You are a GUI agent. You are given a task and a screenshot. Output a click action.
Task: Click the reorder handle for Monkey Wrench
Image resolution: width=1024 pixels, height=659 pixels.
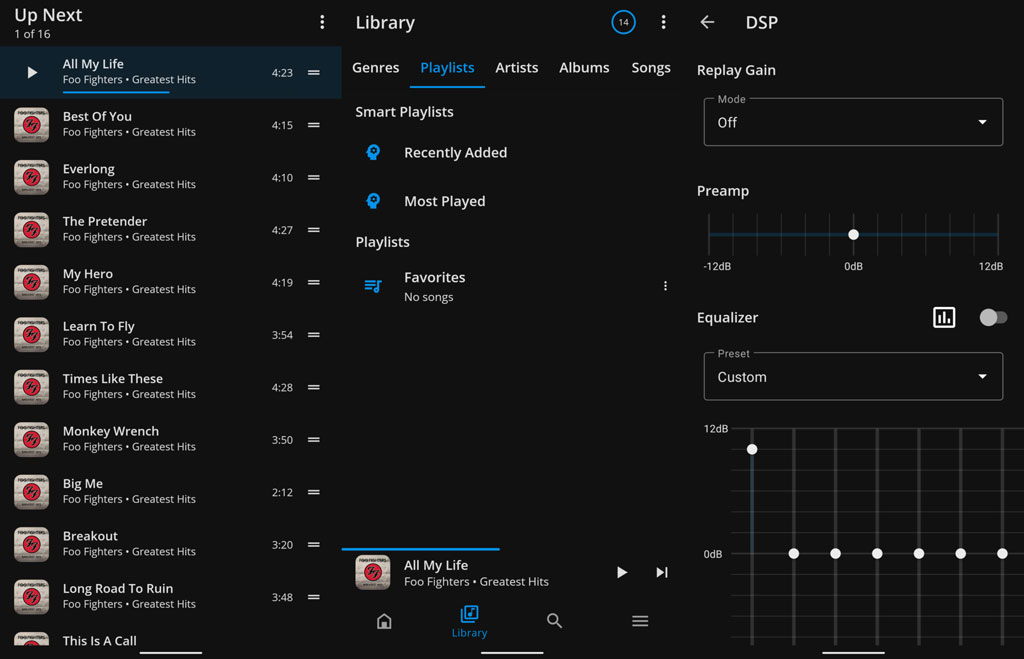coord(314,440)
